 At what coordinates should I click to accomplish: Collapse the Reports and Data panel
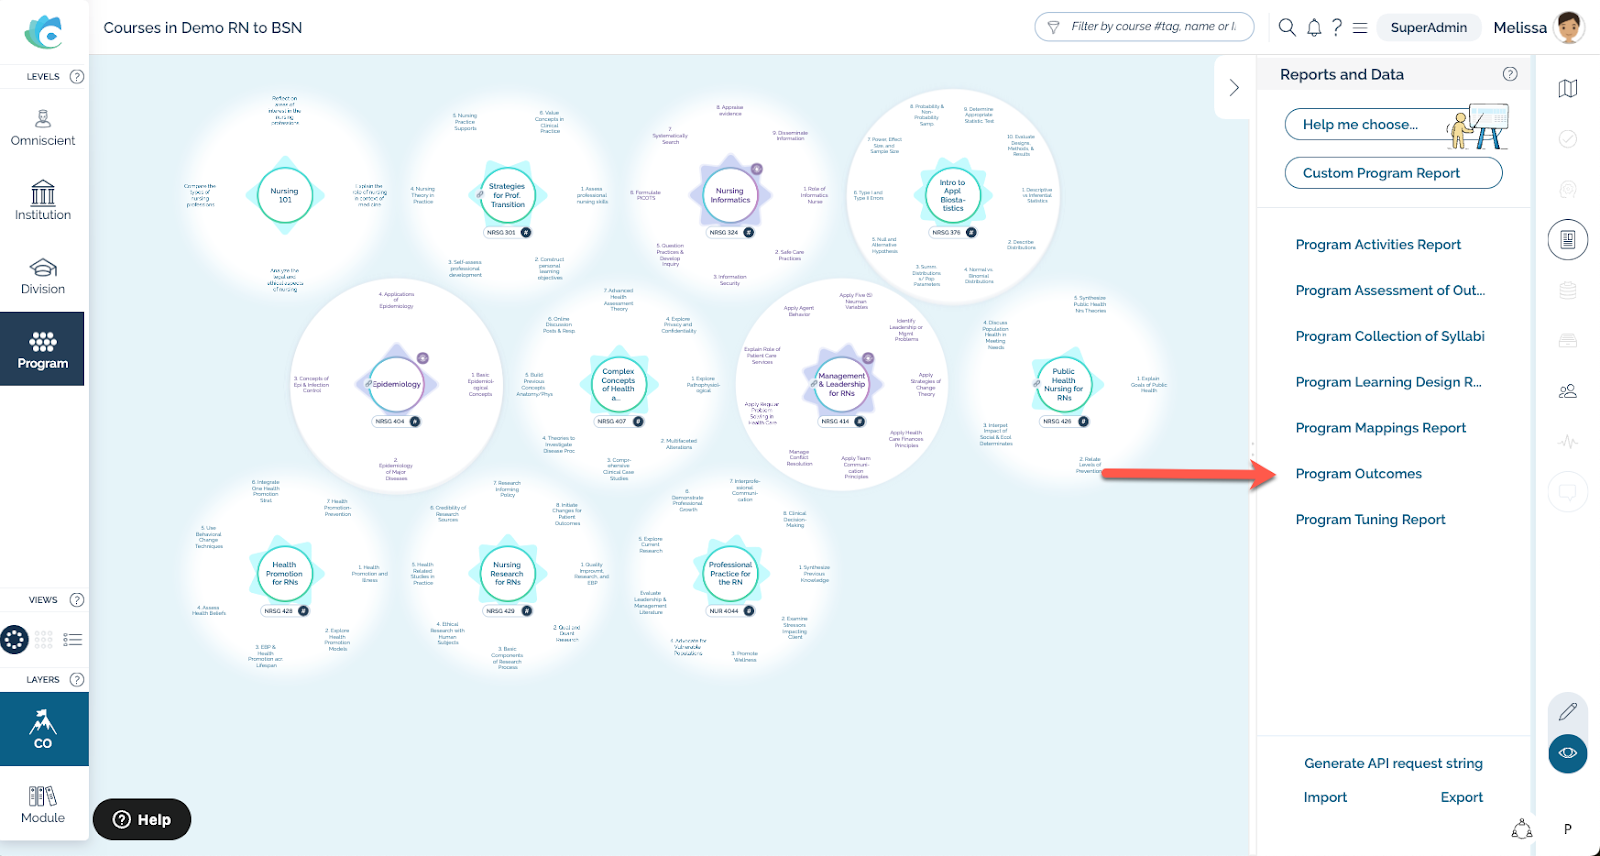(x=1234, y=88)
